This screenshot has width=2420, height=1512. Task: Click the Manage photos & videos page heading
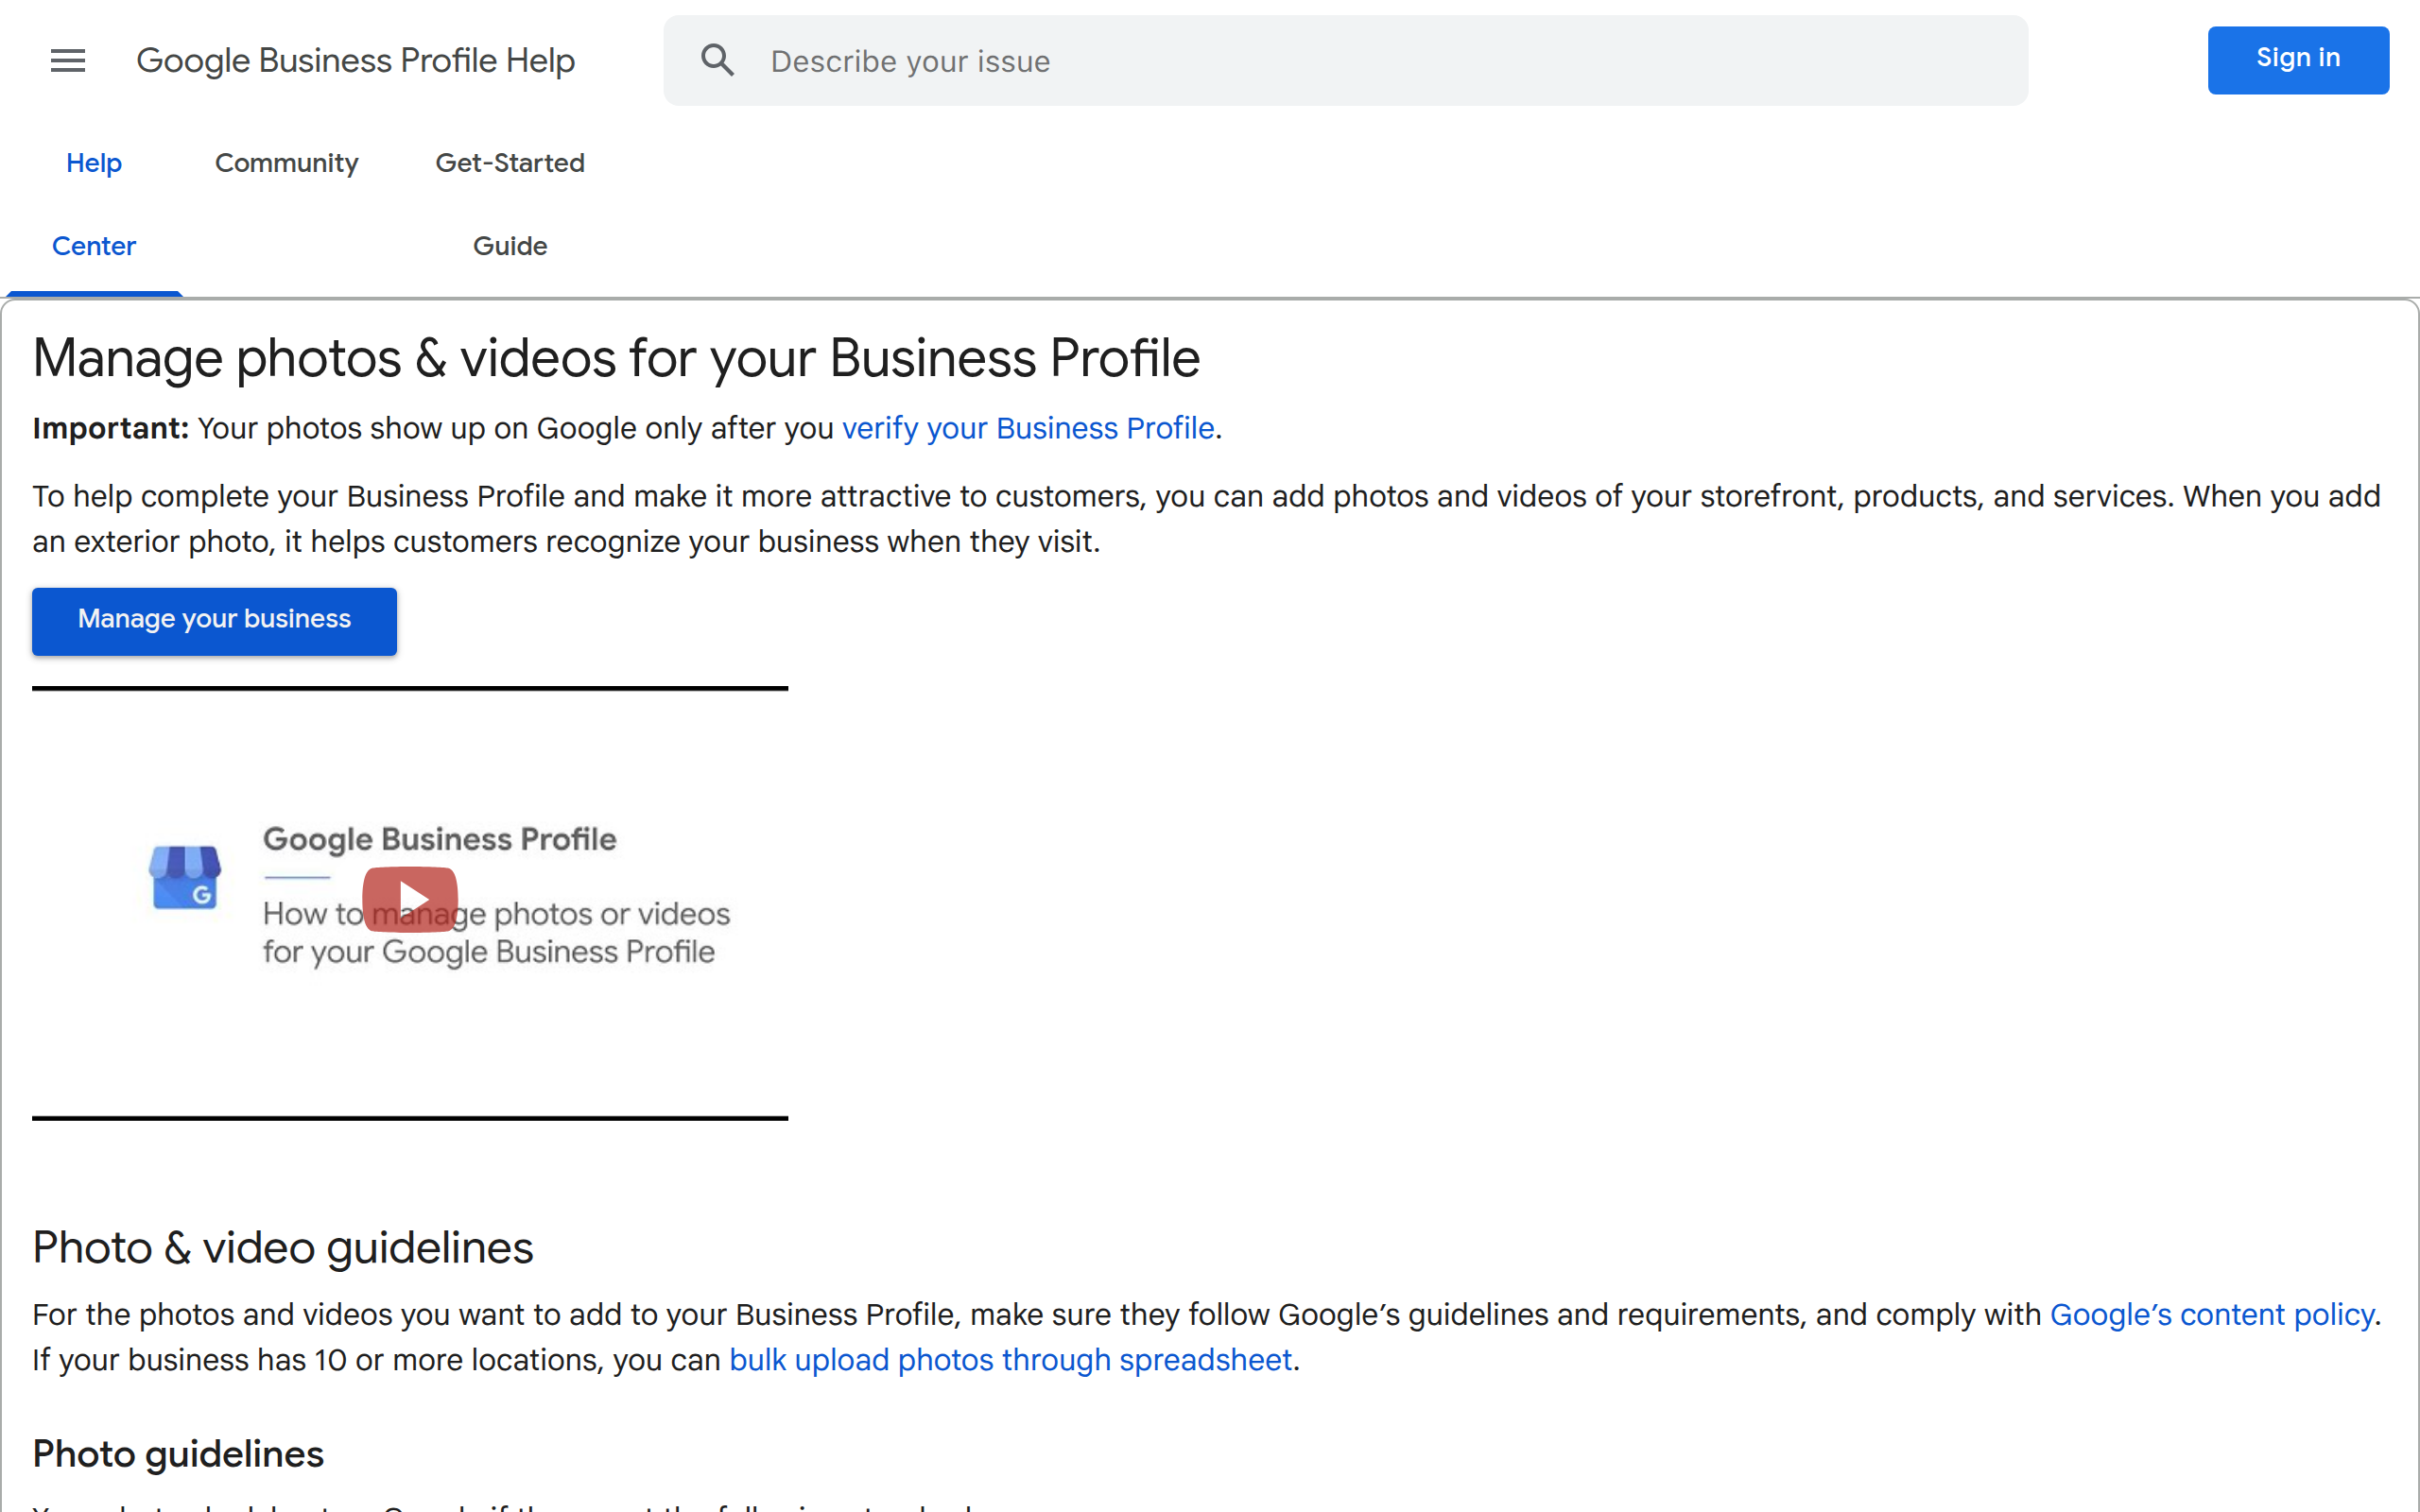coord(616,358)
